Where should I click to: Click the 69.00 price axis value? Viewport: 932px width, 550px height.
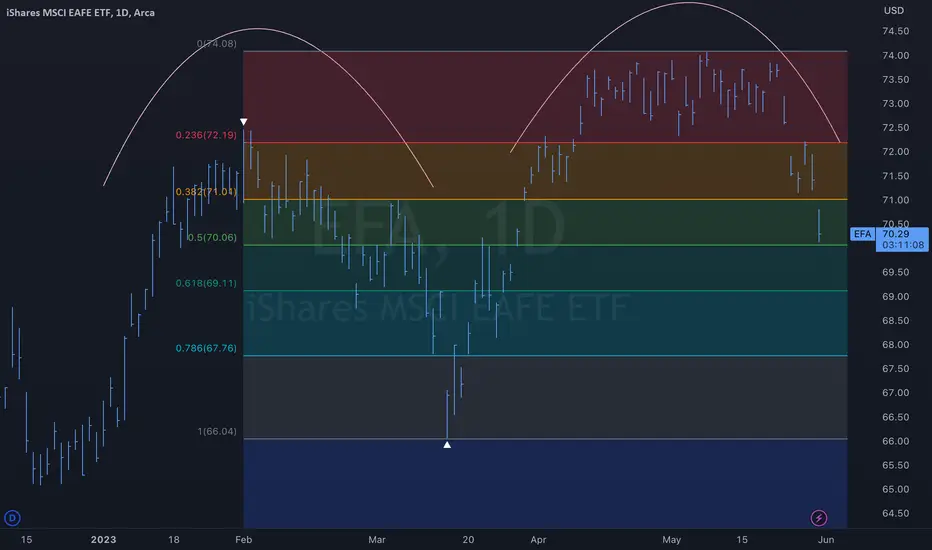[x=895, y=296]
